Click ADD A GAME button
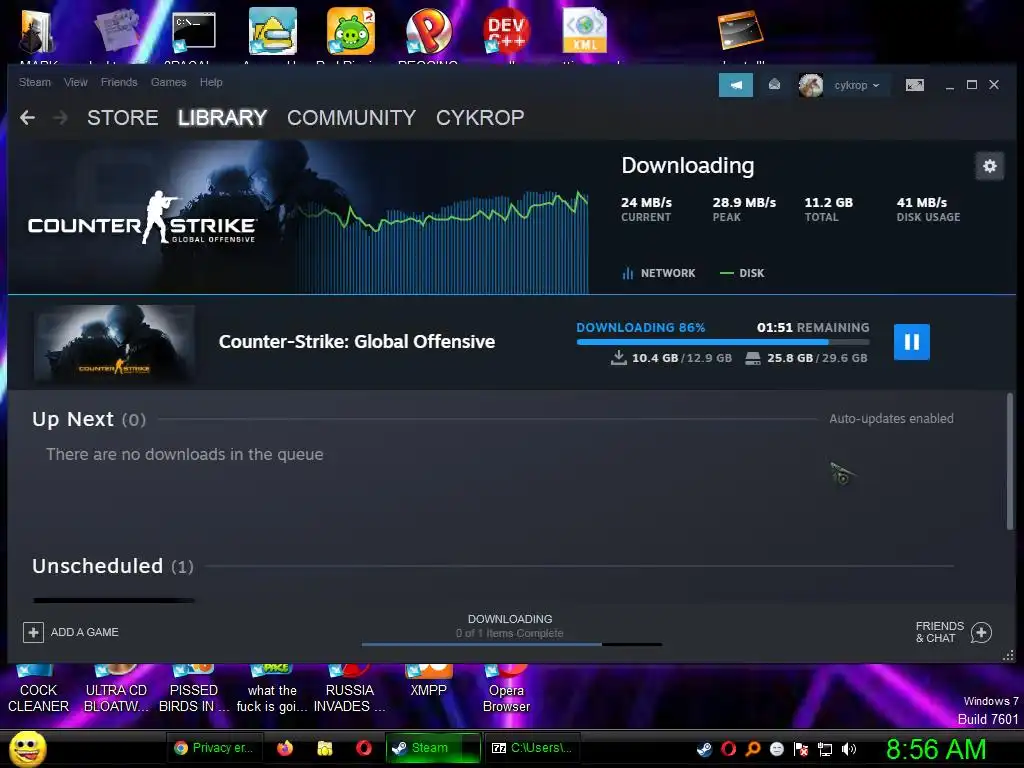Viewport: 1024px width, 768px height. coord(71,632)
